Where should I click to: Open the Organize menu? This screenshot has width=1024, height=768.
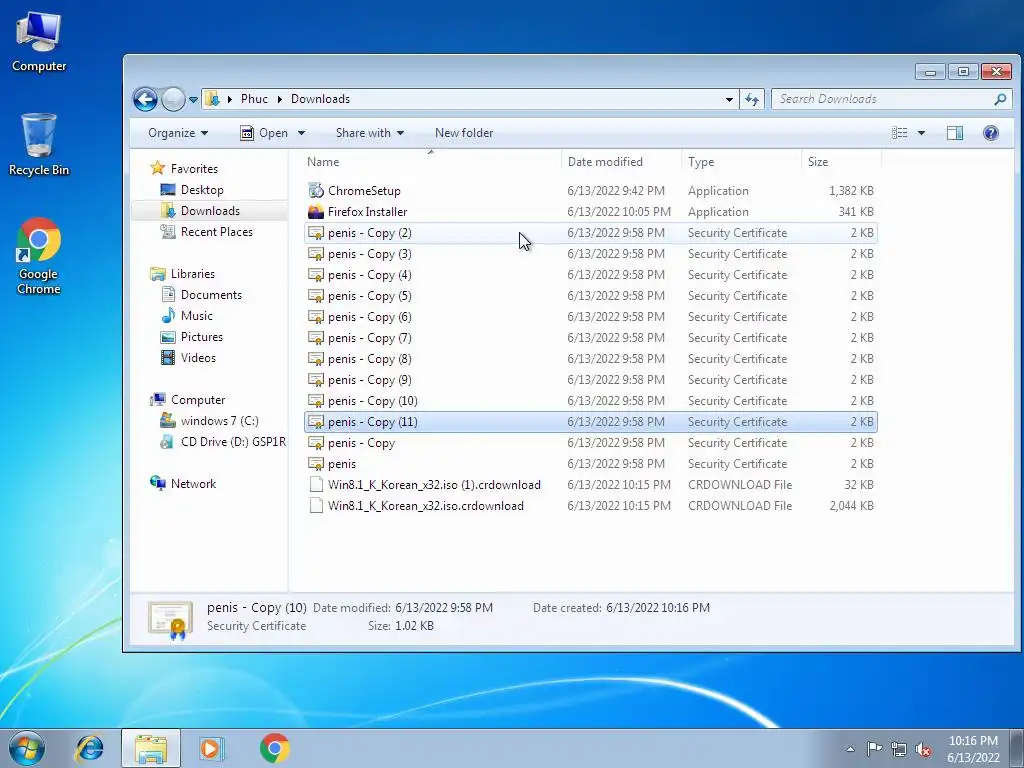pyautogui.click(x=178, y=133)
